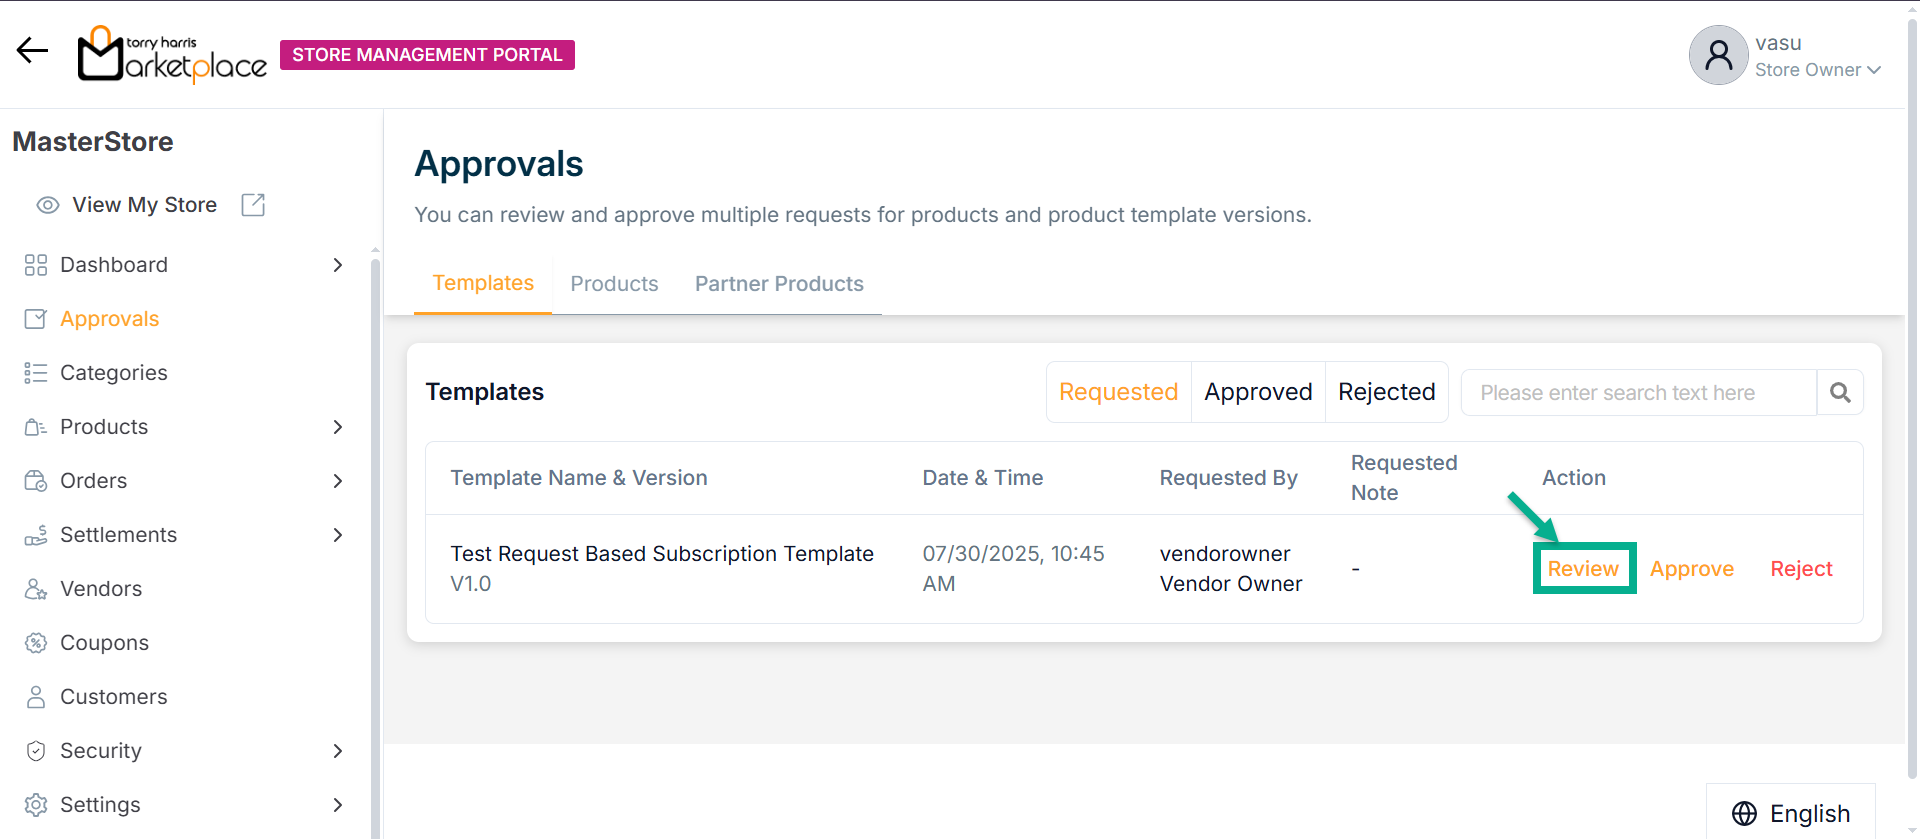The width and height of the screenshot is (1920, 839).
Task: Click the globe language icon
Action: (1744, 813)
